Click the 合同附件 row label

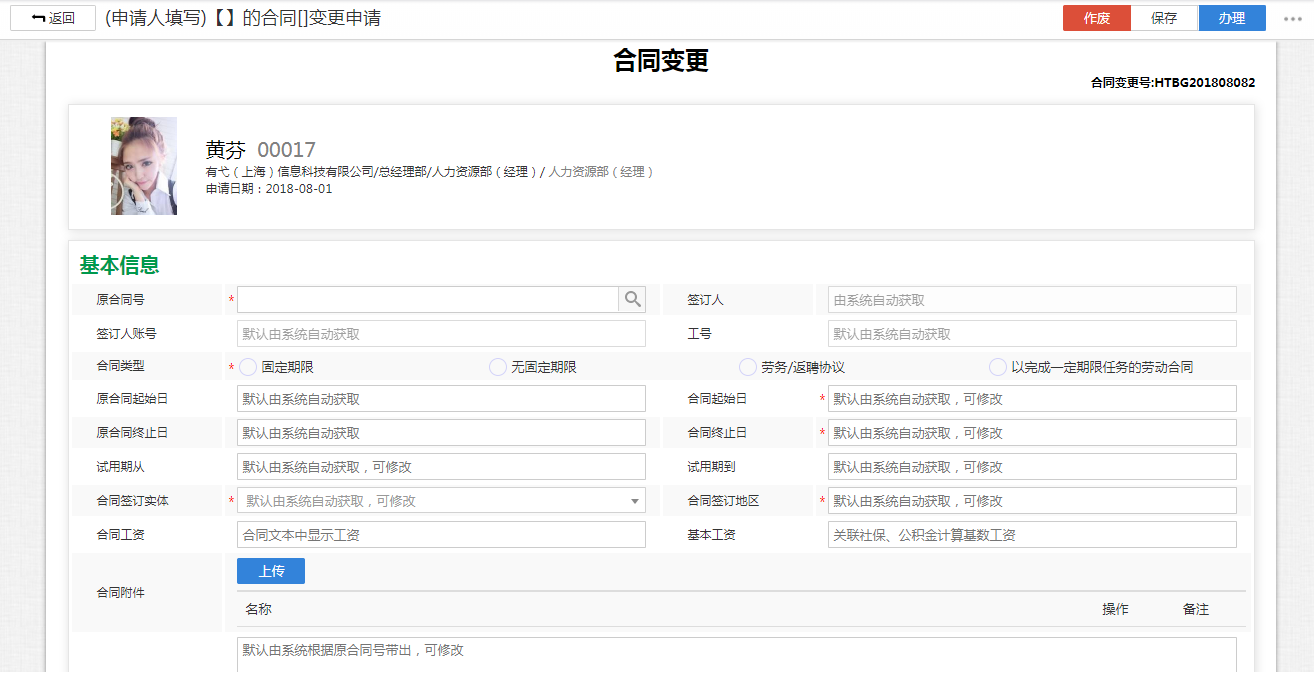(x=121, y=593)
